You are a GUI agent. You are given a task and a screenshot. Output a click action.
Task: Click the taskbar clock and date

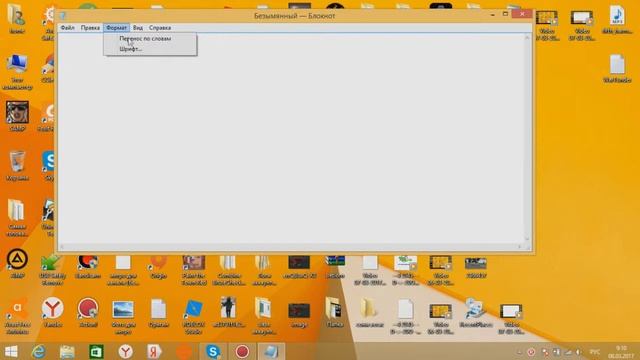pyautogui.click(x=621, y=352)
